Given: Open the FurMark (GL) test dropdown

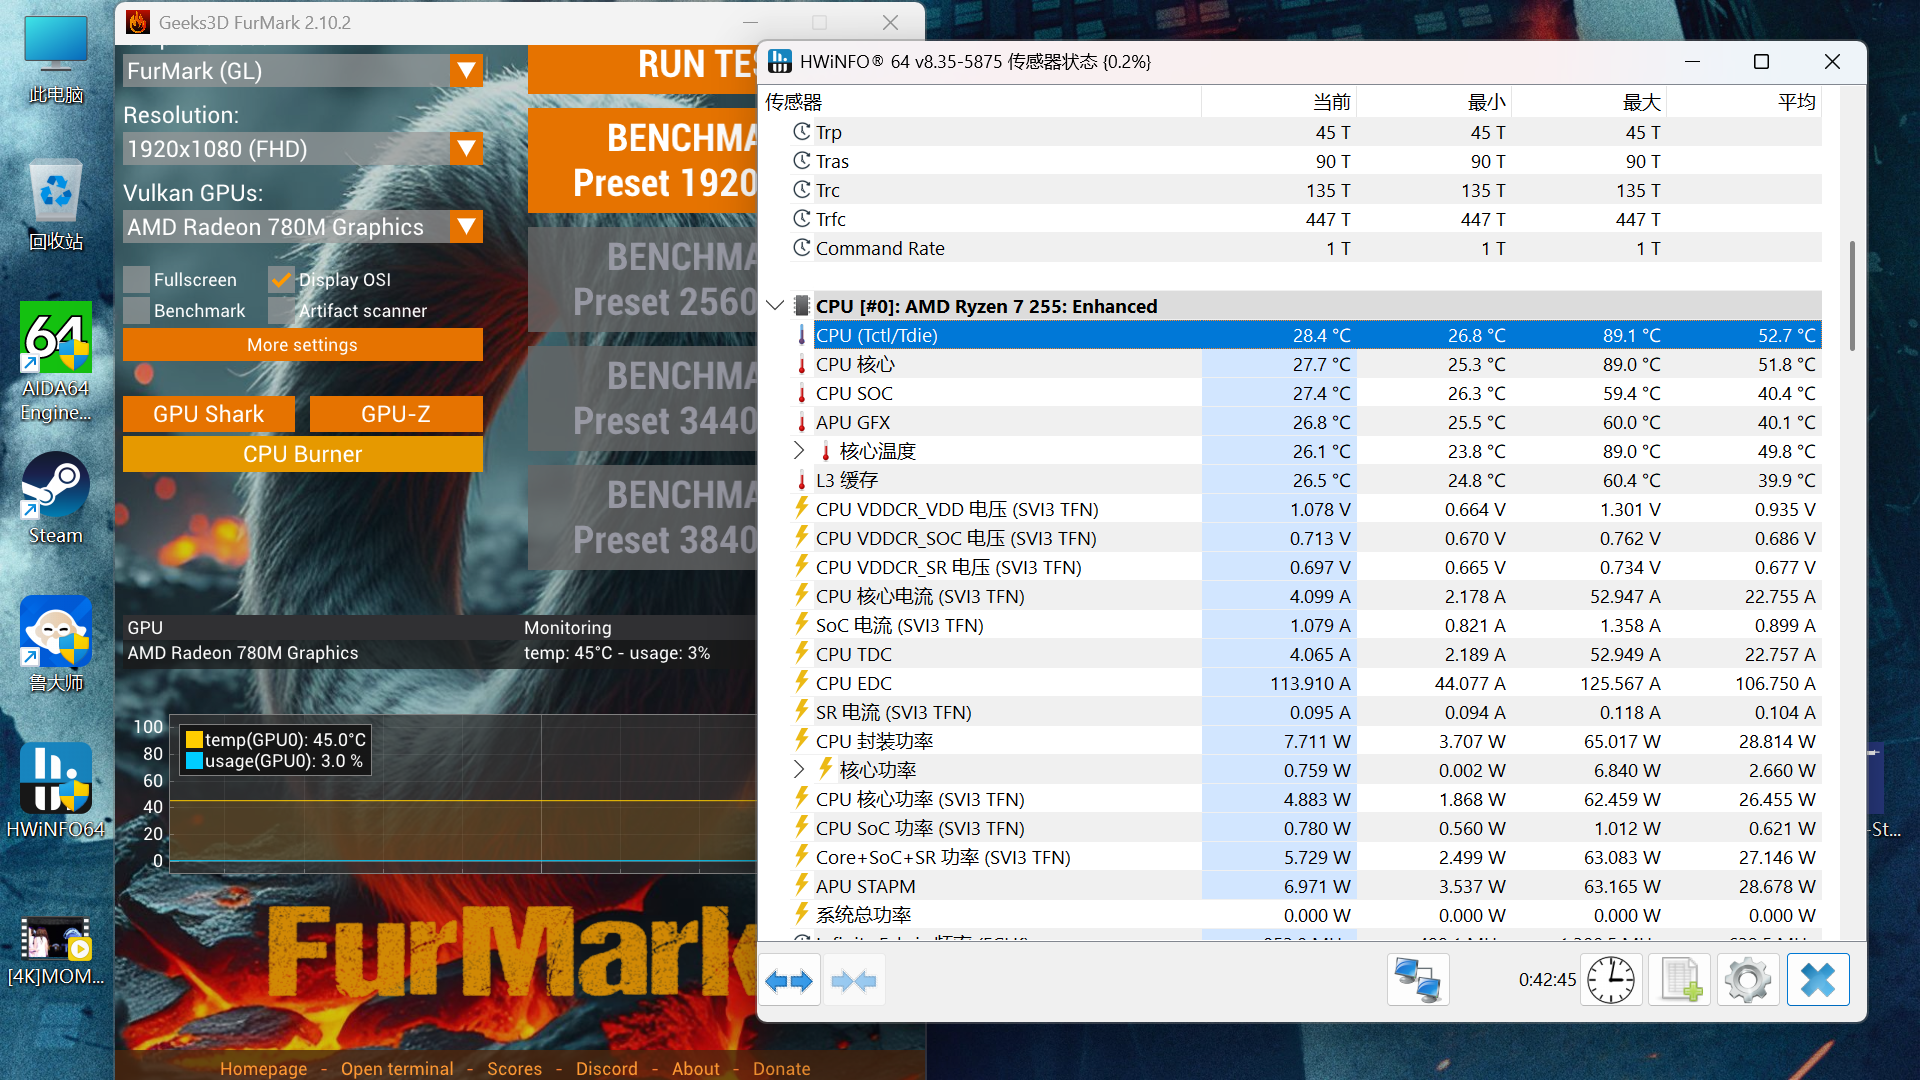Looking at the screenshot, I should [x=466, y=71].
